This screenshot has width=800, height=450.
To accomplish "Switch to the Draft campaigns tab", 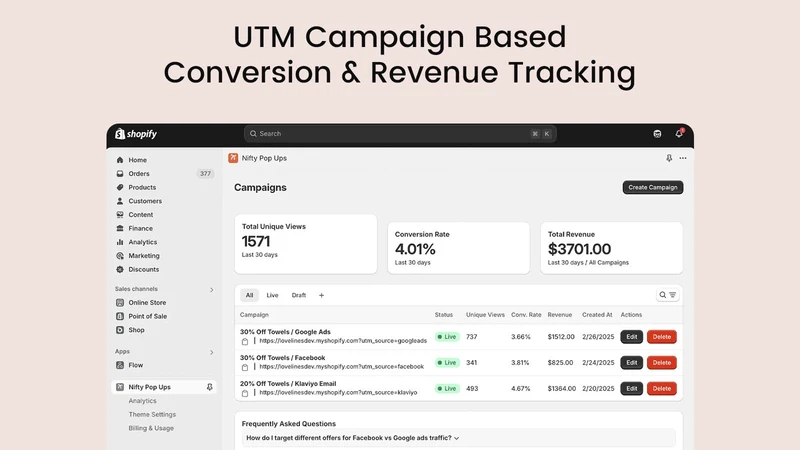I will click(x=298, y=295).
